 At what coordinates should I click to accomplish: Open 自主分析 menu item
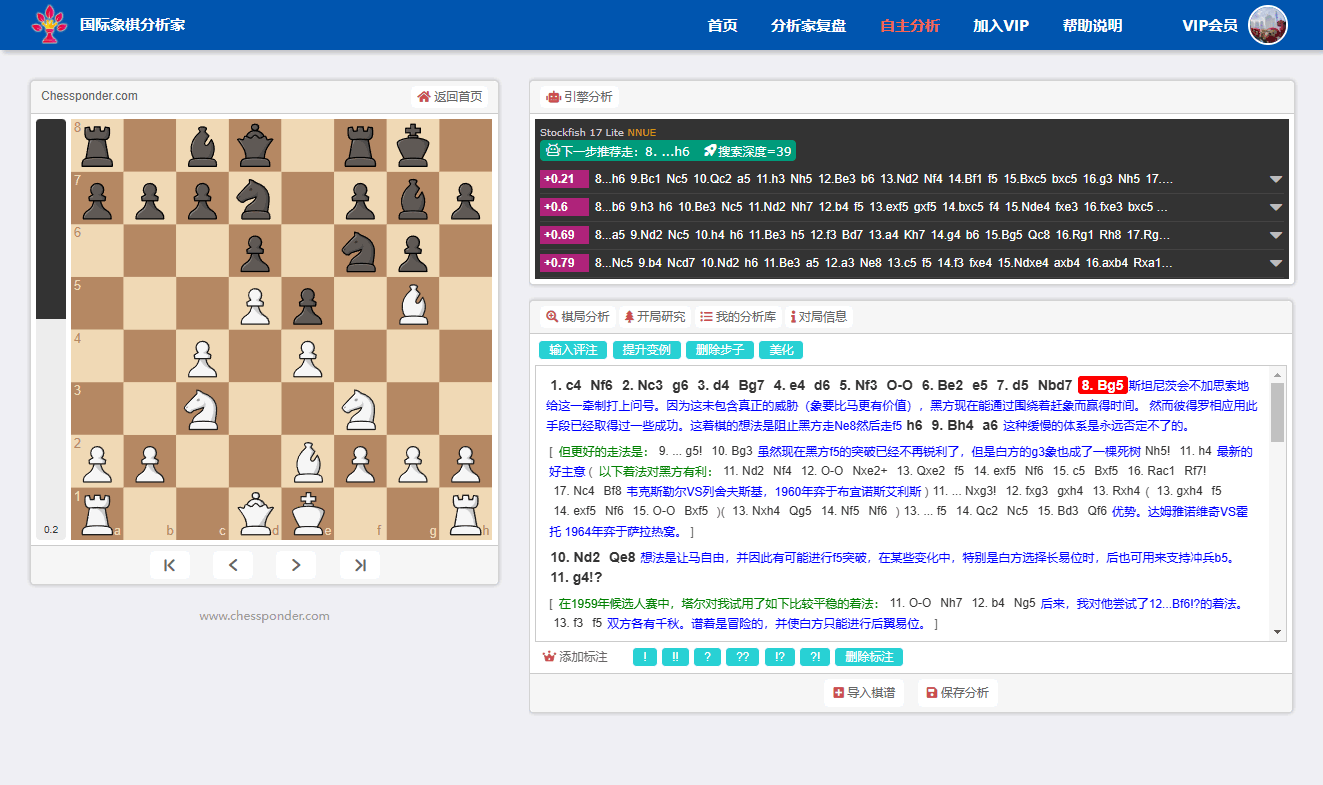(910, 26)
